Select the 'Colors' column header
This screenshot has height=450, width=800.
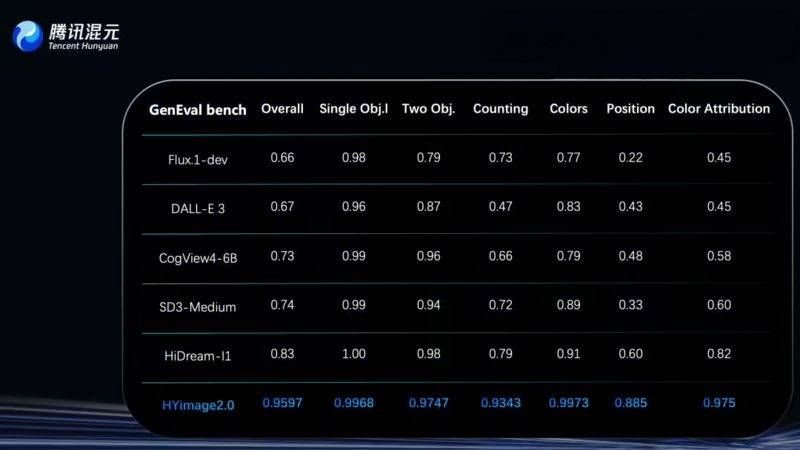click(568, 109)
